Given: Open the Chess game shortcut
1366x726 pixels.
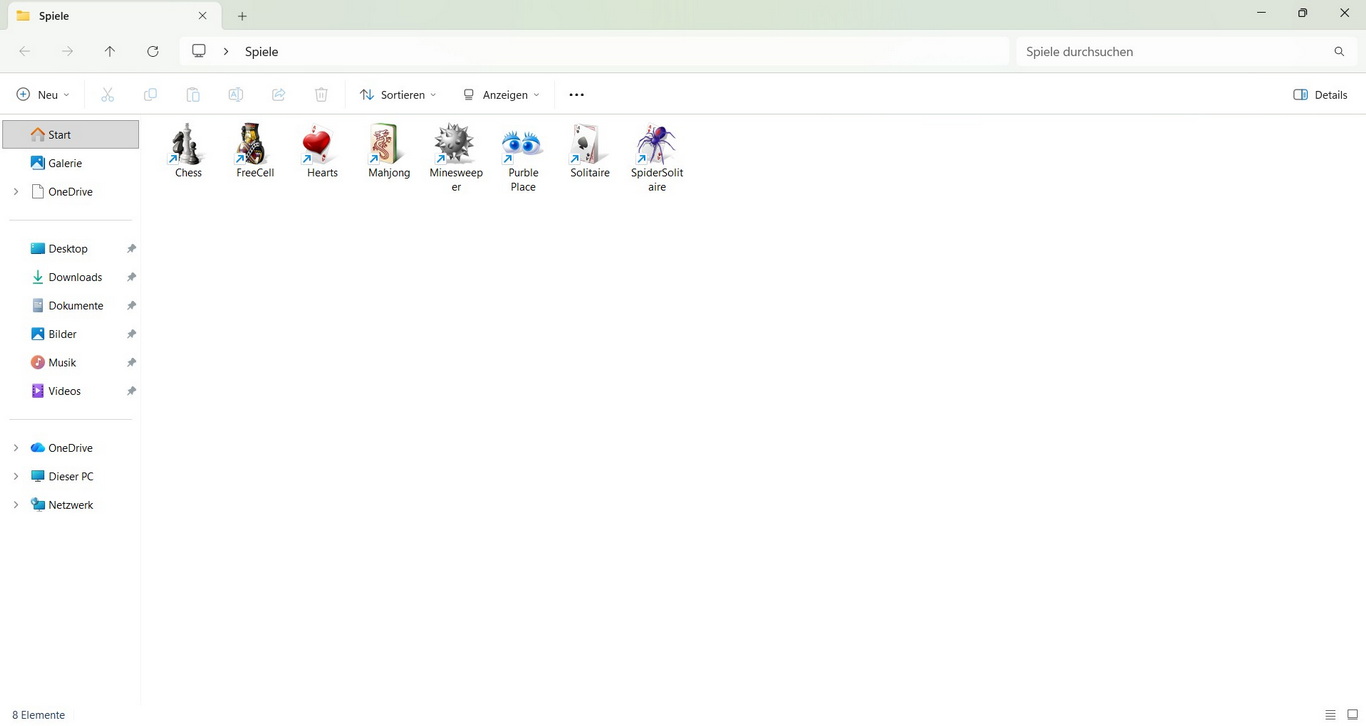Looking at the screenshot, I should coord(188,146).
